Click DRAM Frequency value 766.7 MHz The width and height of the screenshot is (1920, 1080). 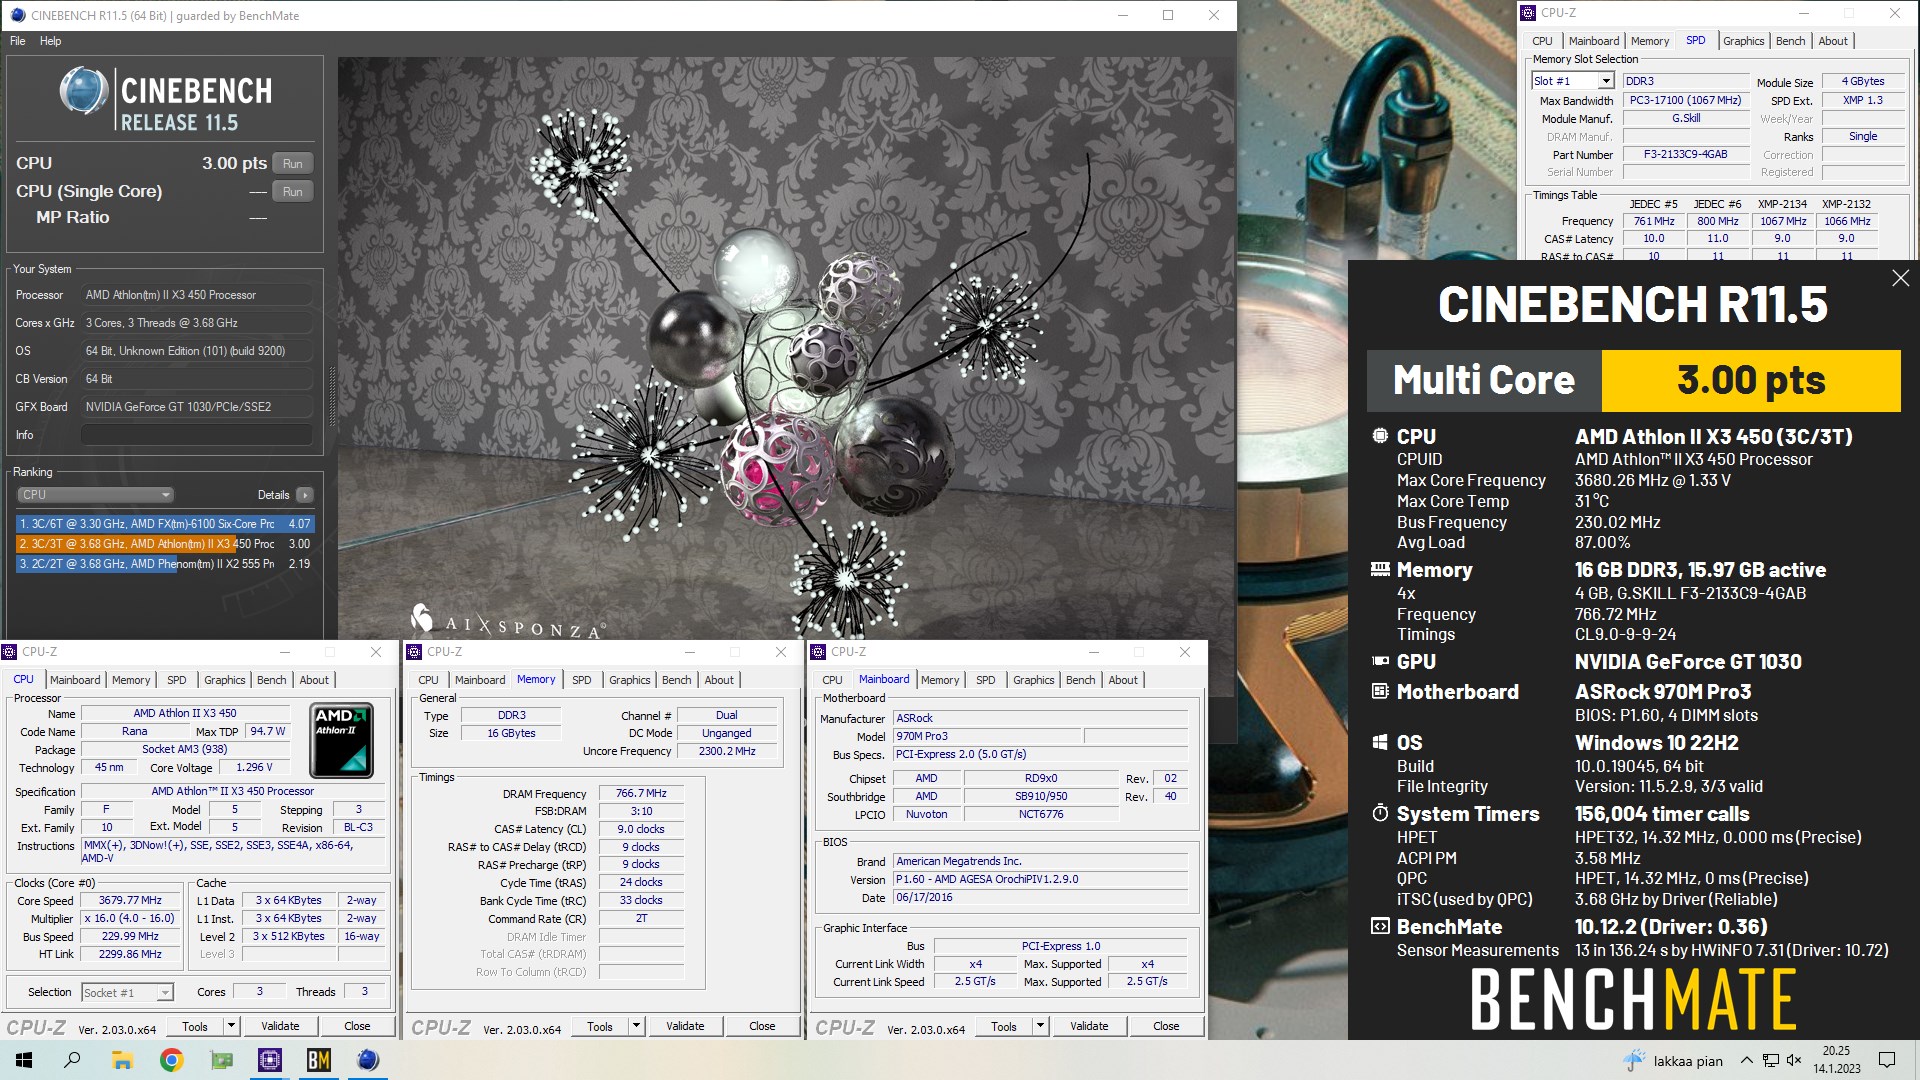coord(641,793)
